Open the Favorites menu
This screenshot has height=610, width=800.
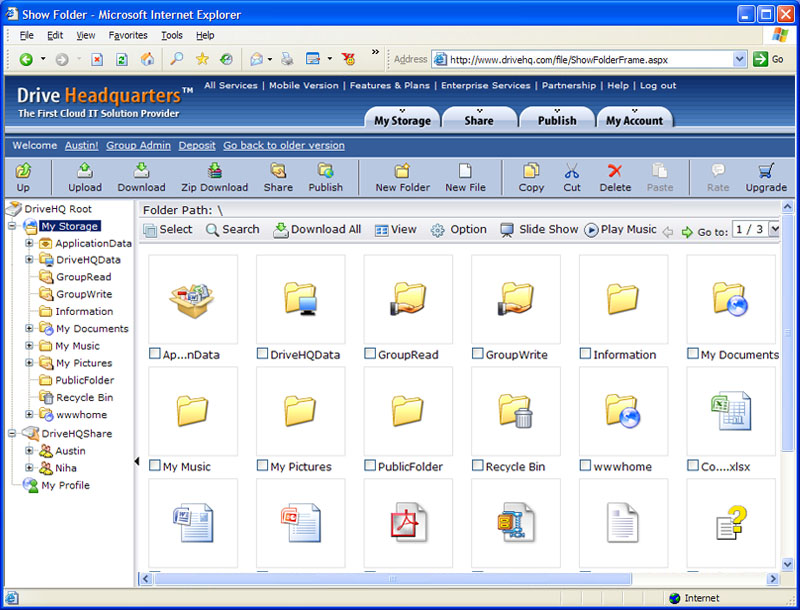[128, 35]
